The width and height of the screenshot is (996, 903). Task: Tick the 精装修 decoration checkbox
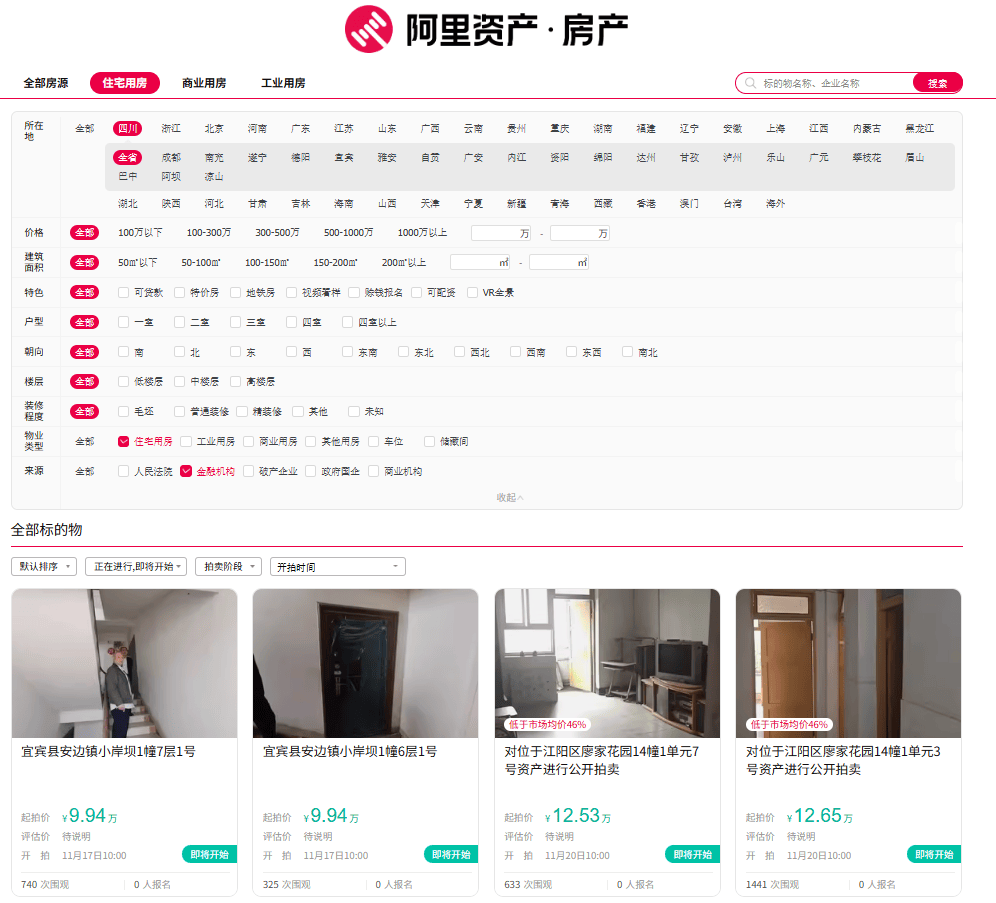243,411
